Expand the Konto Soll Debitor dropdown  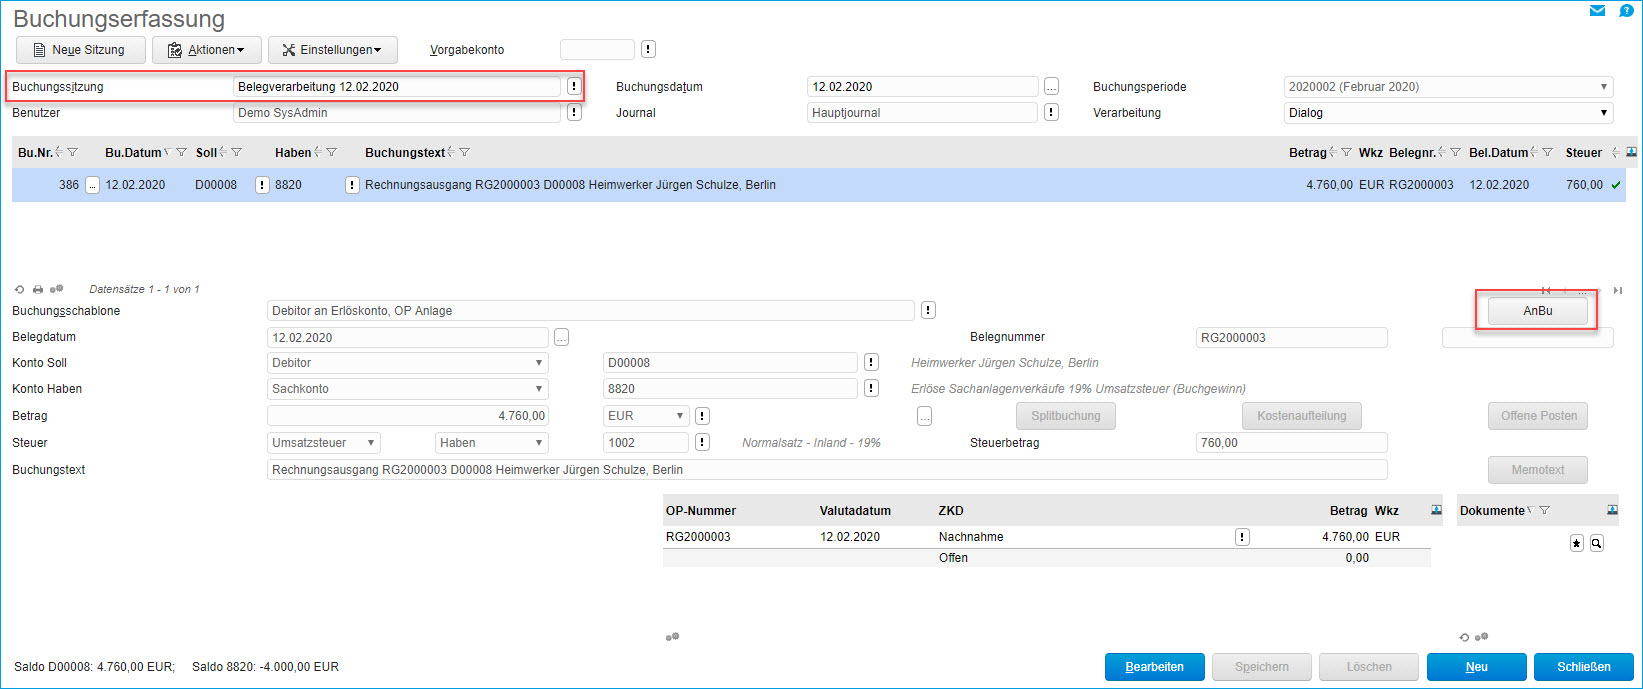tap(538, 363)
